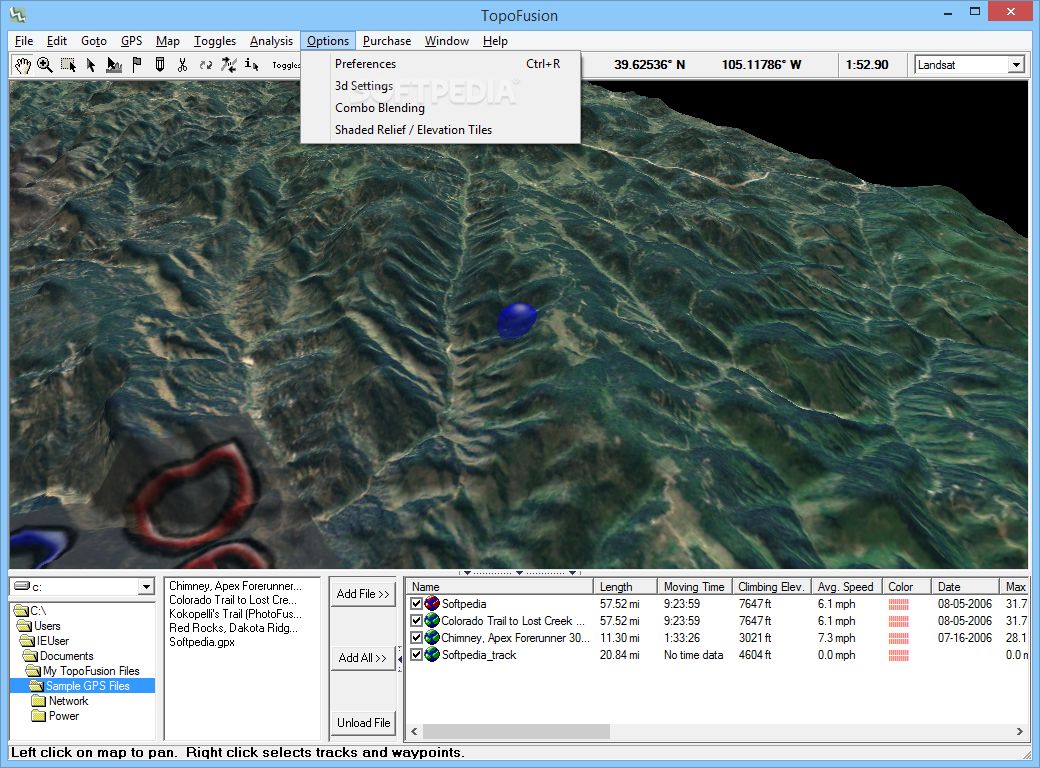1040x768 pixels.
Task: Click the globe icon beside Softpedia track
Action: (x=432, y=604)
